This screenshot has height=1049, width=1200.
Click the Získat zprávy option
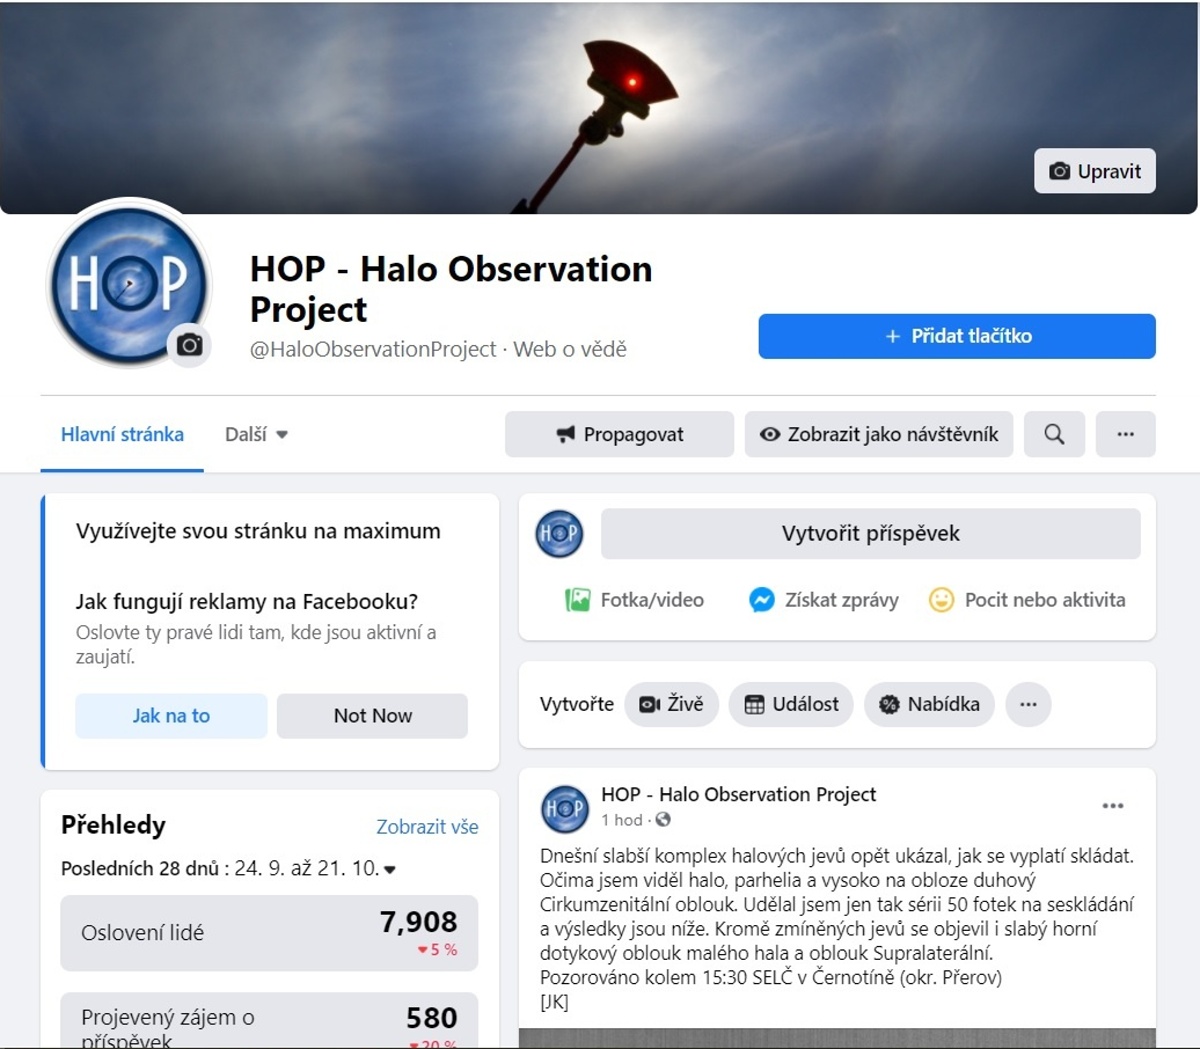tap(823, 600)
